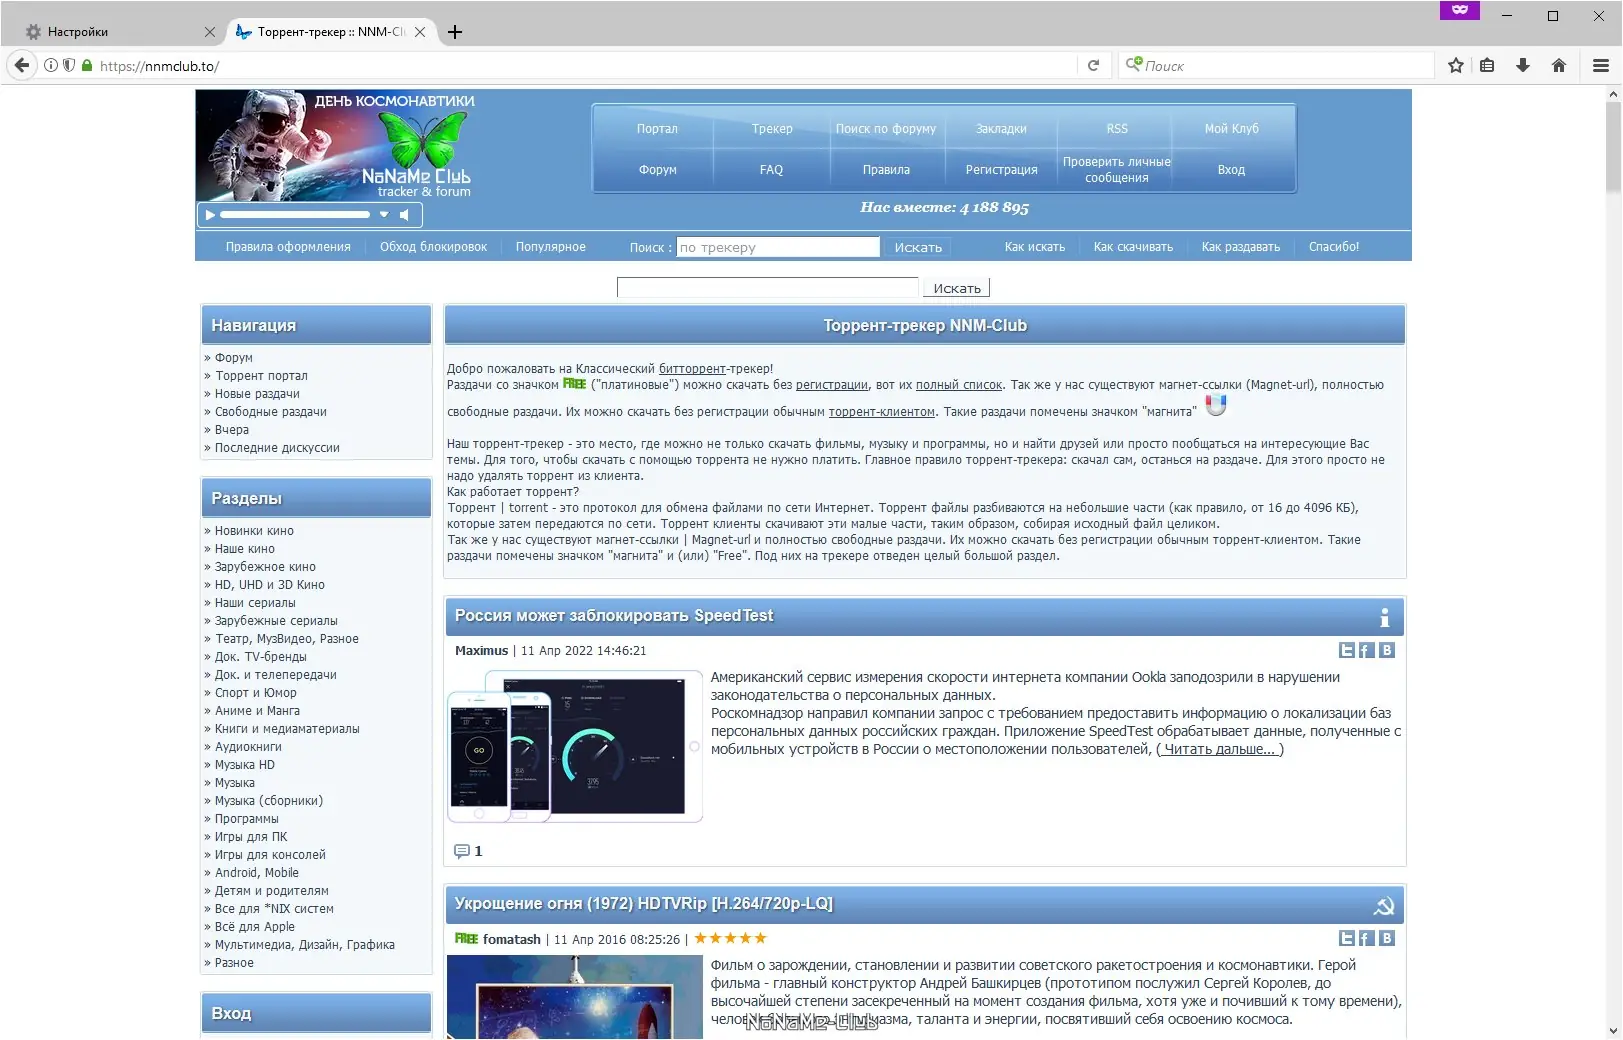Open the Обход блокировок link
Viewport: 1623px width, 1040px height.
point(433,247)
